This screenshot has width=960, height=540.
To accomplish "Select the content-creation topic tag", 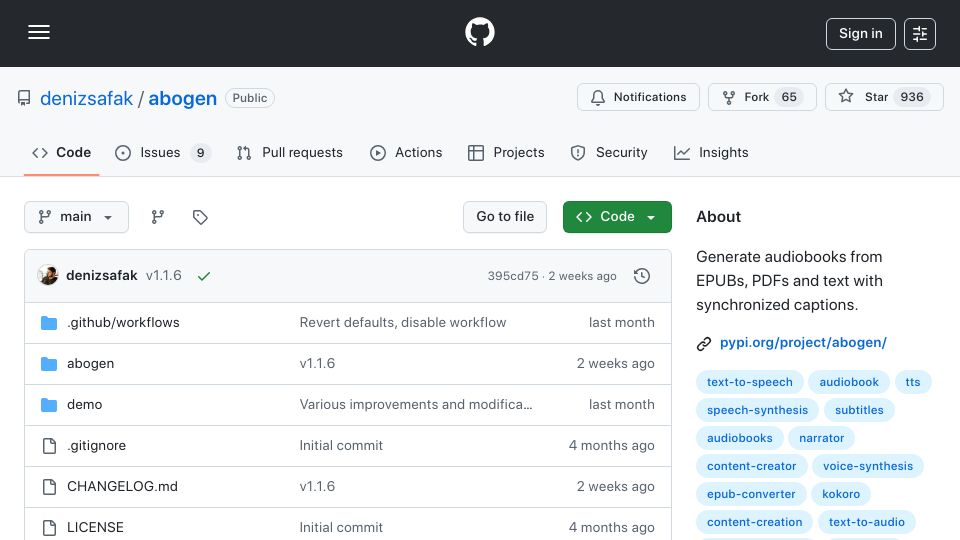I will (x=754, y=523).
